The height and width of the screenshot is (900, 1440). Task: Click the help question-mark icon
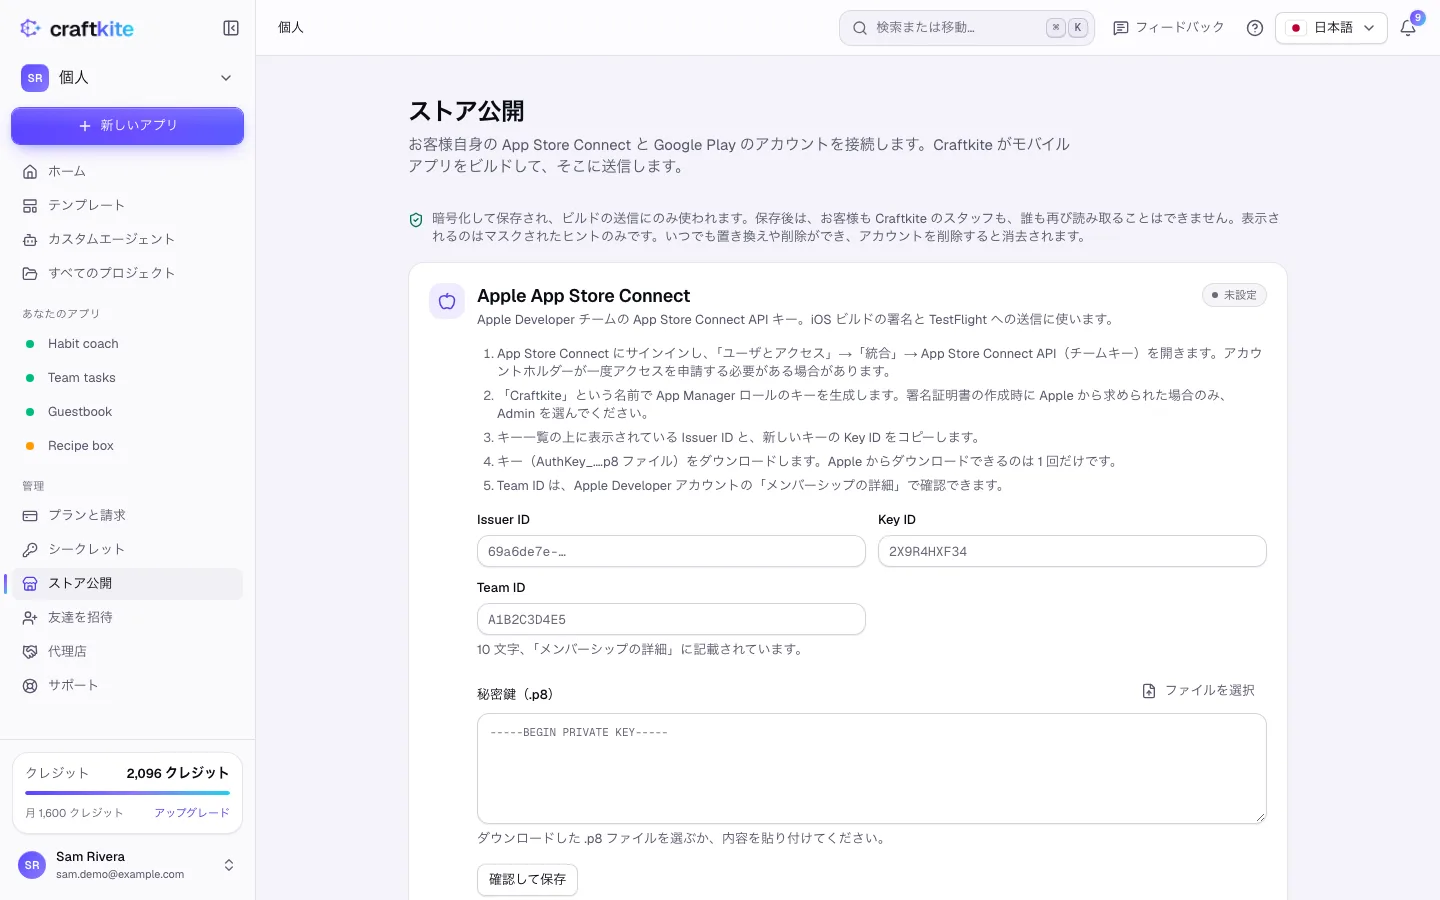coord(1255,28)
